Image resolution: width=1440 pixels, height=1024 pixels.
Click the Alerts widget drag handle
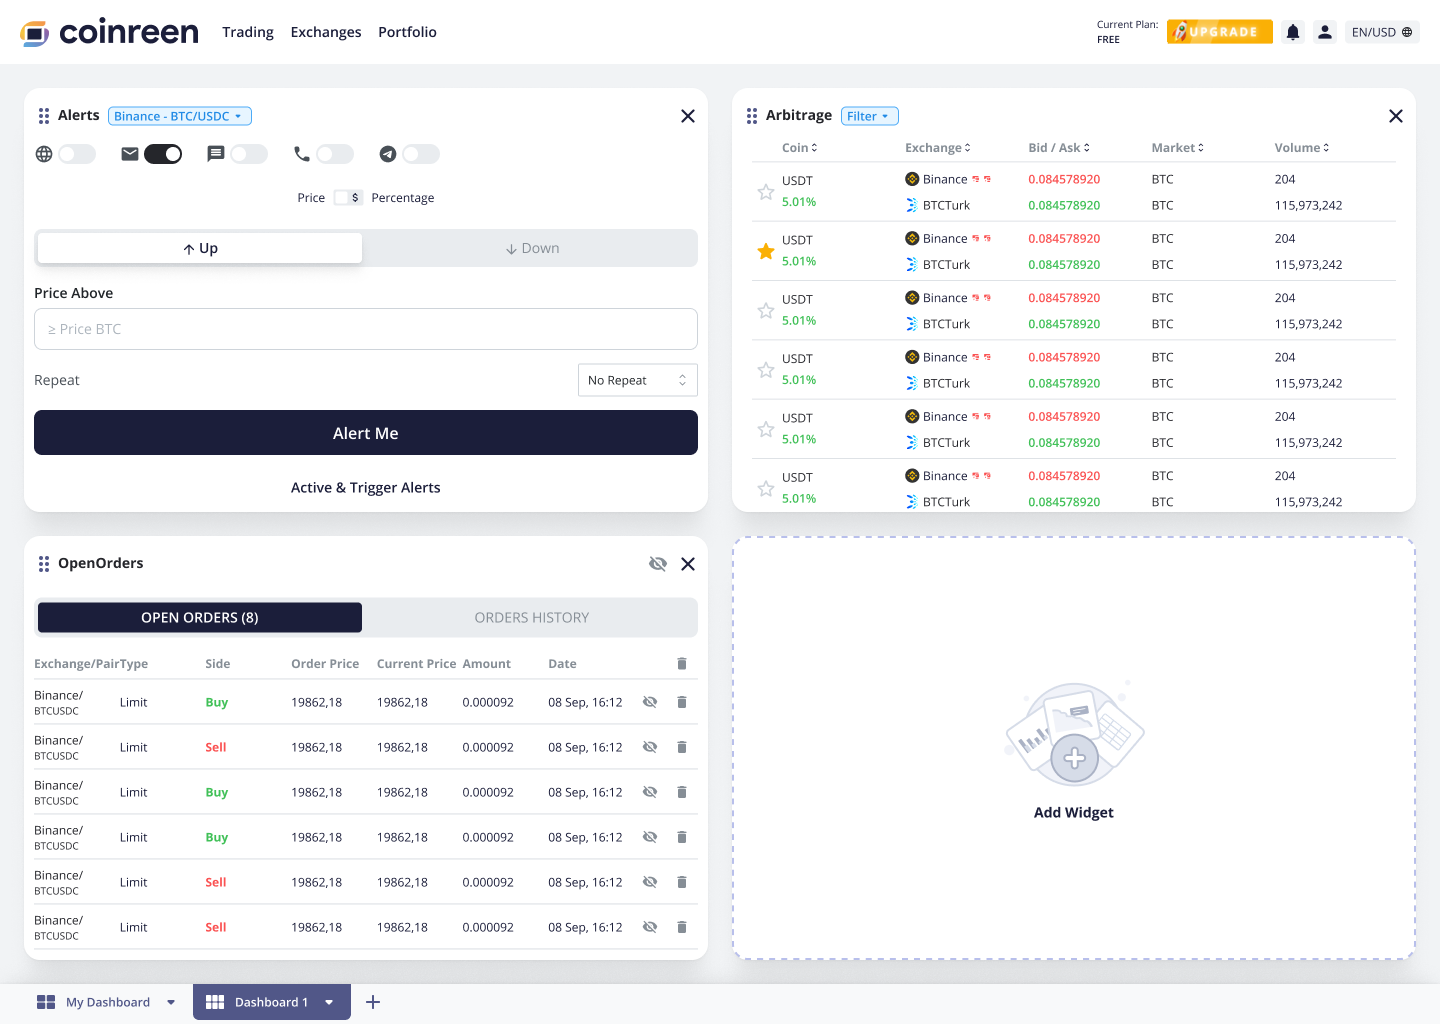(x=44, y=116)
